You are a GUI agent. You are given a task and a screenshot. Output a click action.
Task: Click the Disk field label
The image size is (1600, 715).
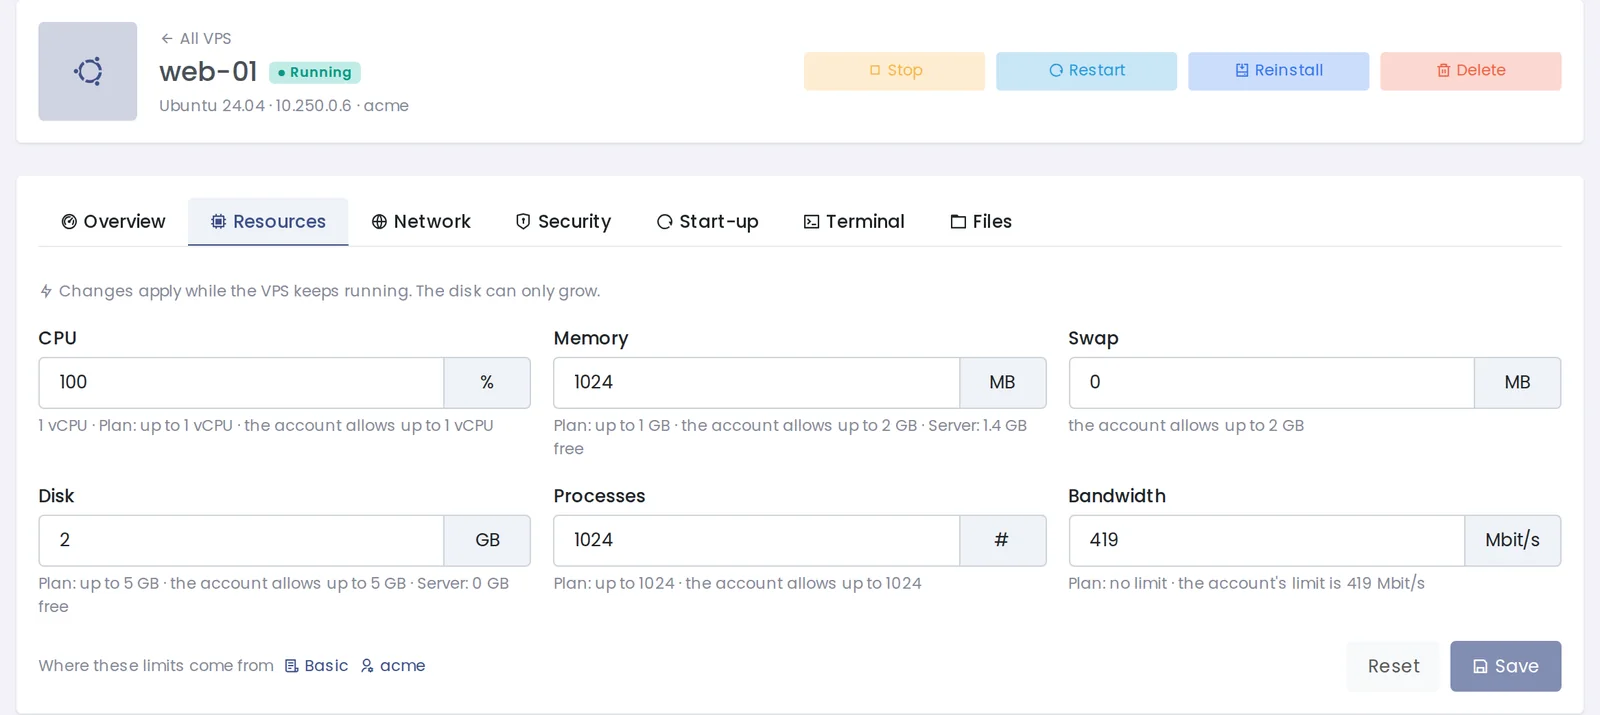56,496
